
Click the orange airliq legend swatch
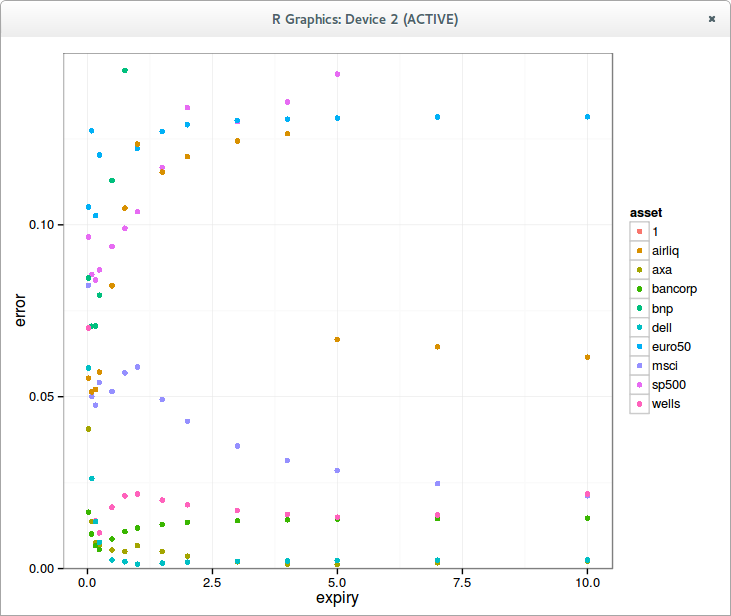[639, 251]
